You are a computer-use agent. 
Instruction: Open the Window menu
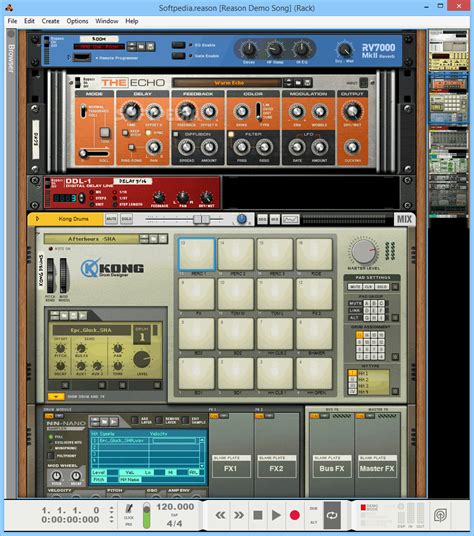107,21
